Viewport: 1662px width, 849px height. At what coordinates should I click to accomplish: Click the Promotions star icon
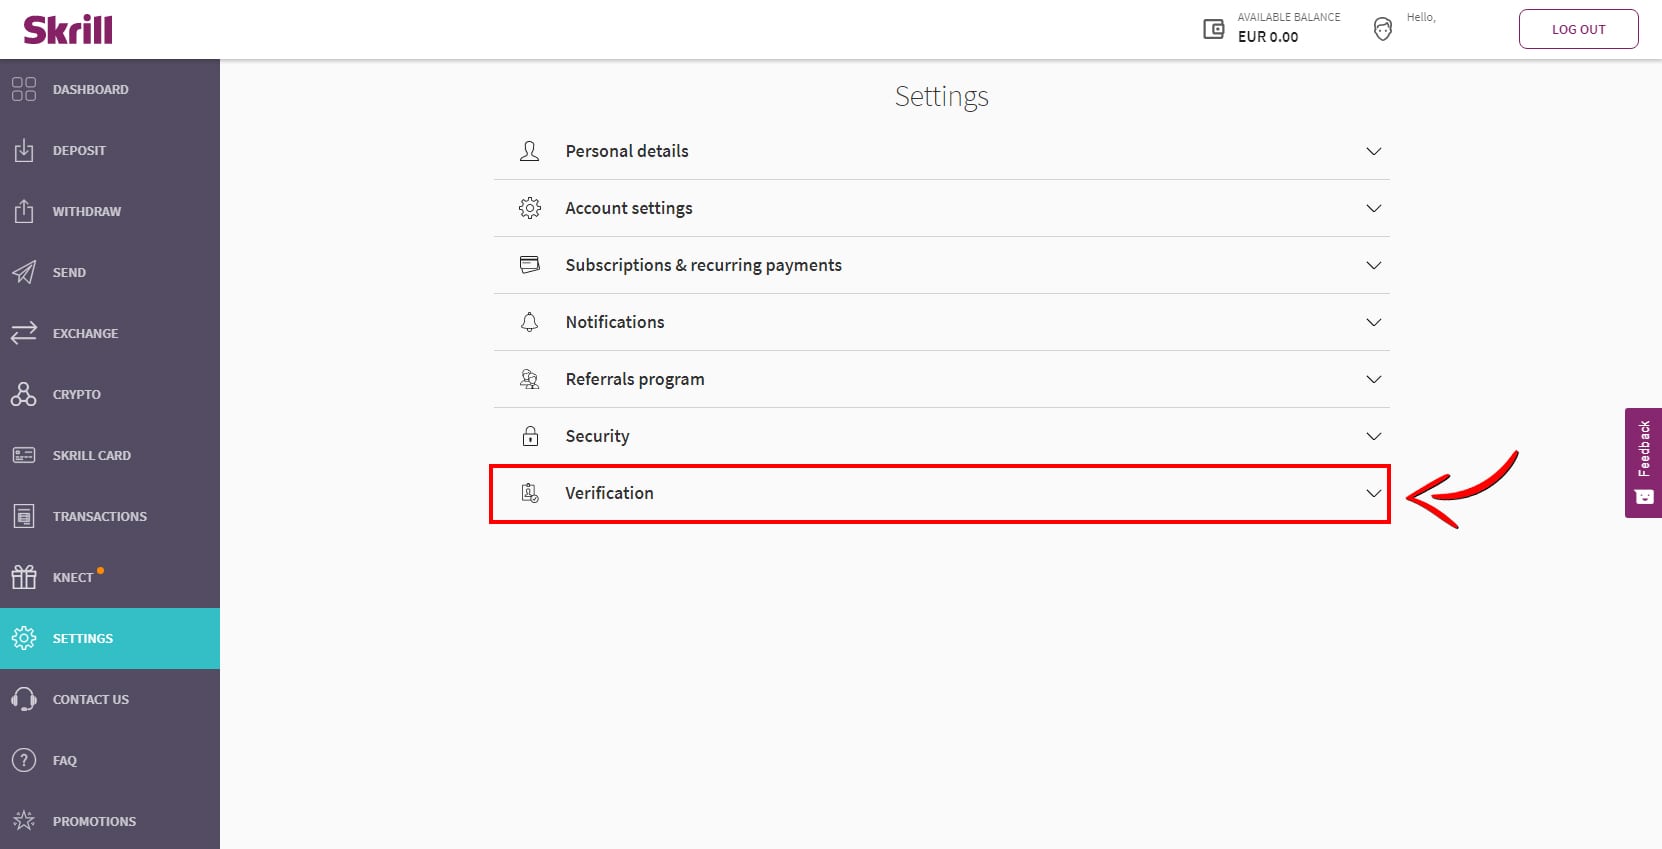pyautogui.click(x=24, y=821)
